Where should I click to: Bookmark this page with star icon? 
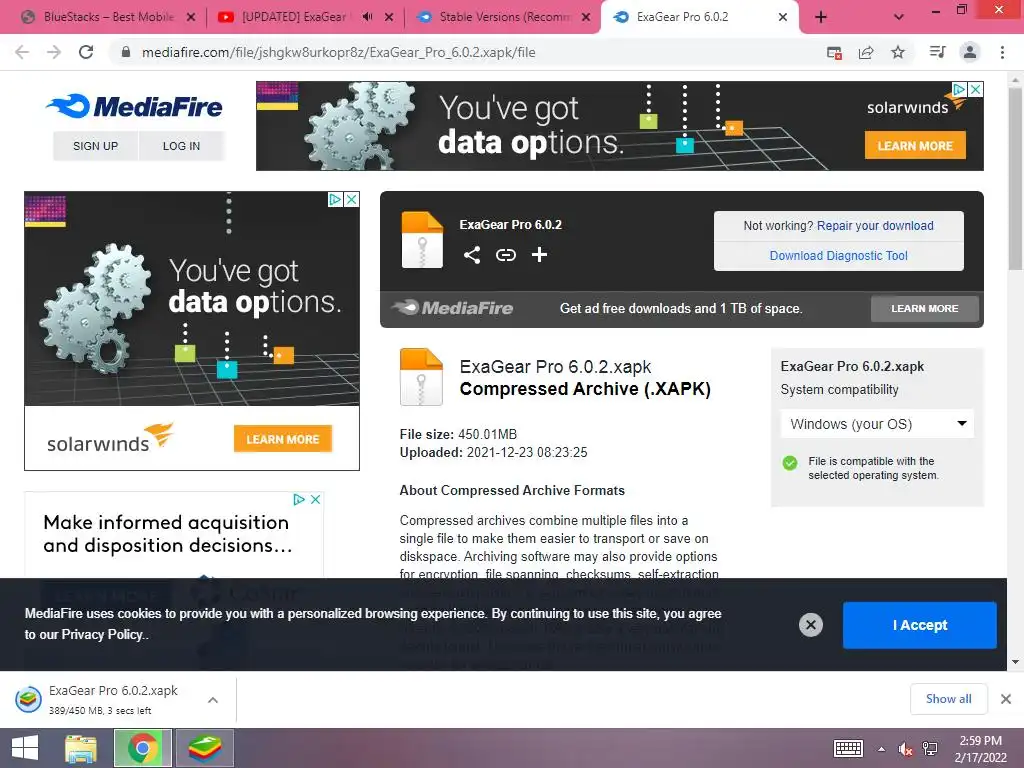point(898,52)
